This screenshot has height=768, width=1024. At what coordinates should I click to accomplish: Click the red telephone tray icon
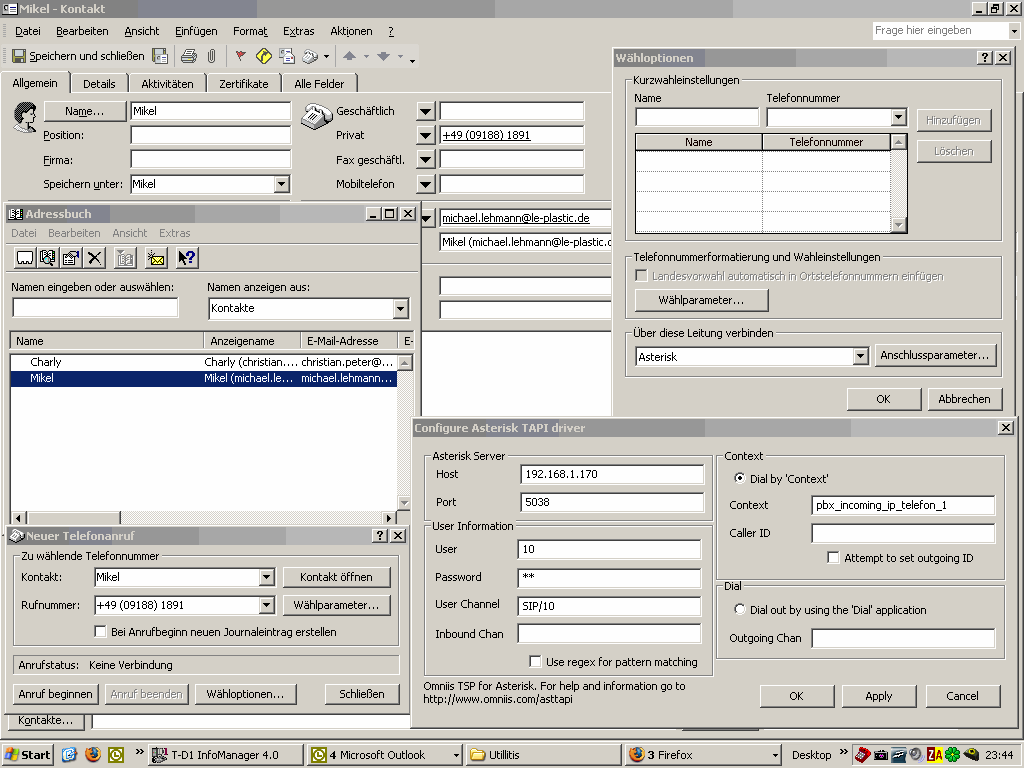[x=863, y=755]
